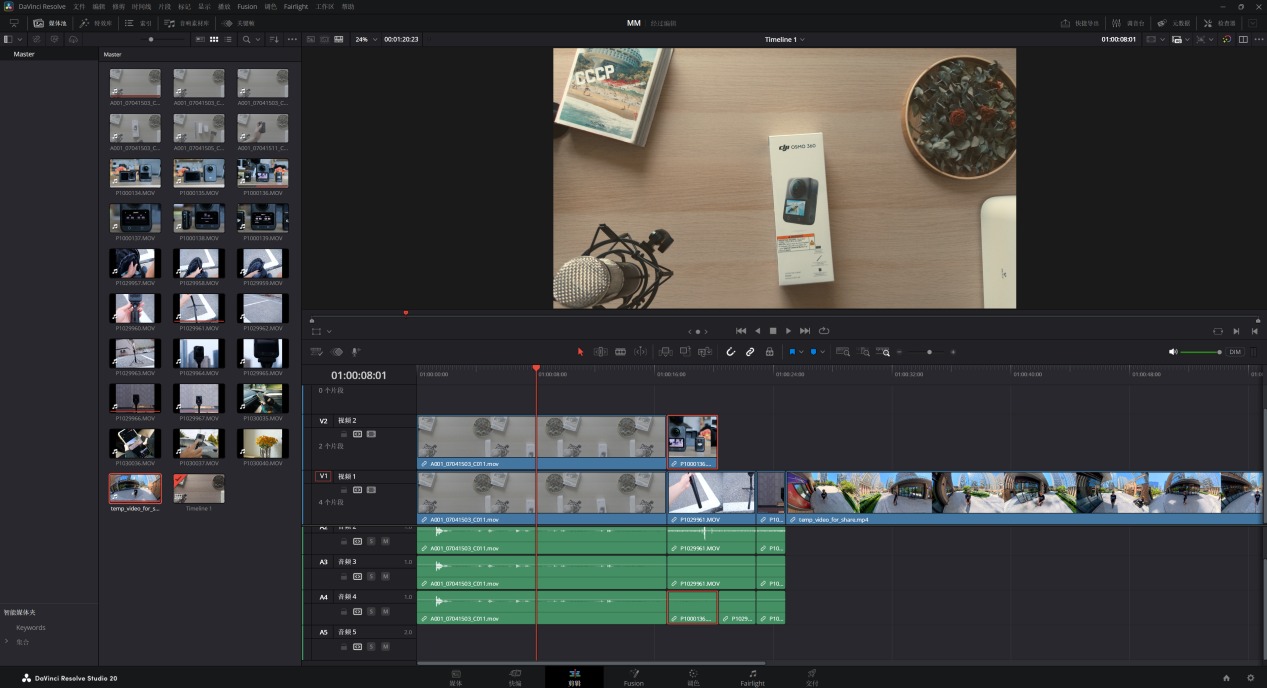Activate the blade edit mode tool
Viewport: 1267px width, 688px height.
tap(620, 352)
